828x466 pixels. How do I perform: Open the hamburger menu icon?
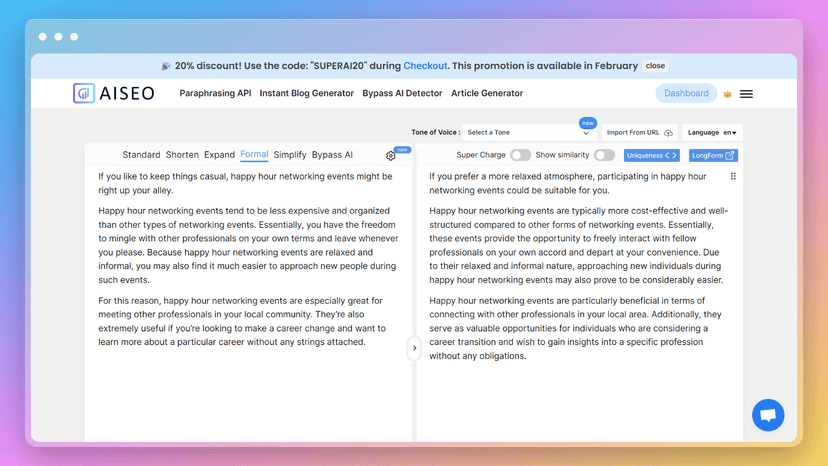pyautogui.click(x=746, y=94)
